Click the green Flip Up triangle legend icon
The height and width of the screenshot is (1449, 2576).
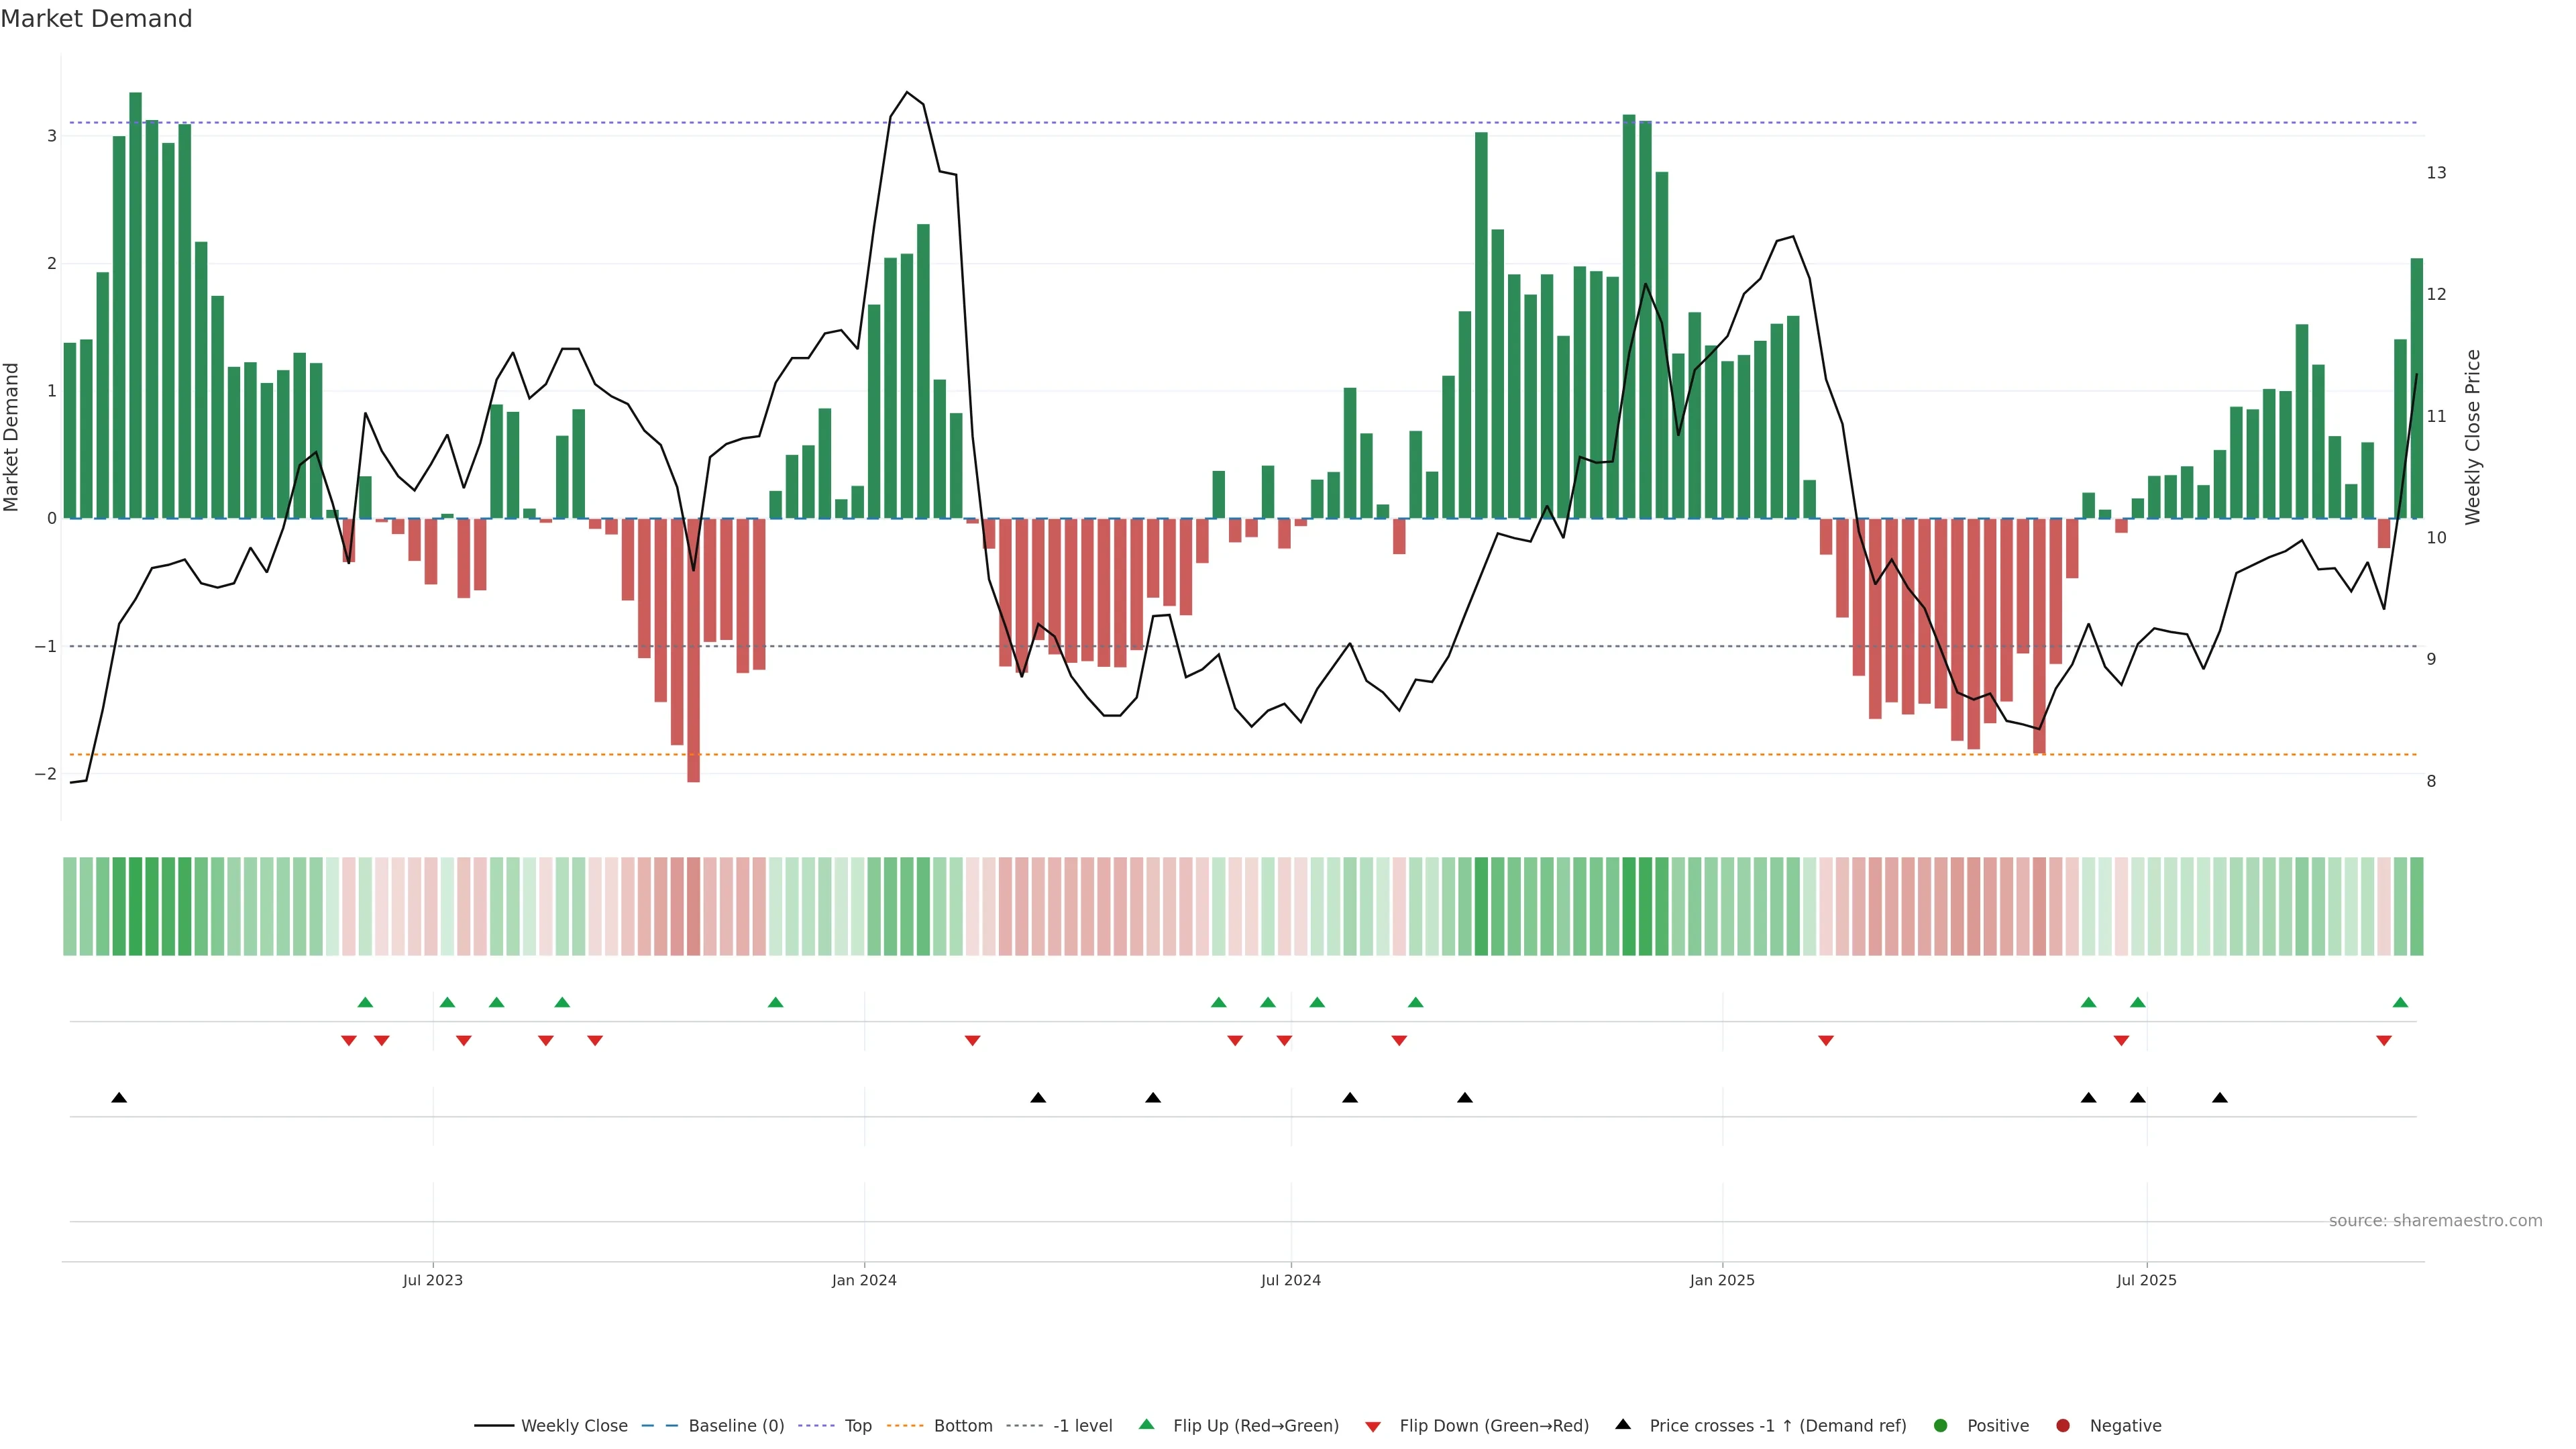[x=1147, y=1424]
